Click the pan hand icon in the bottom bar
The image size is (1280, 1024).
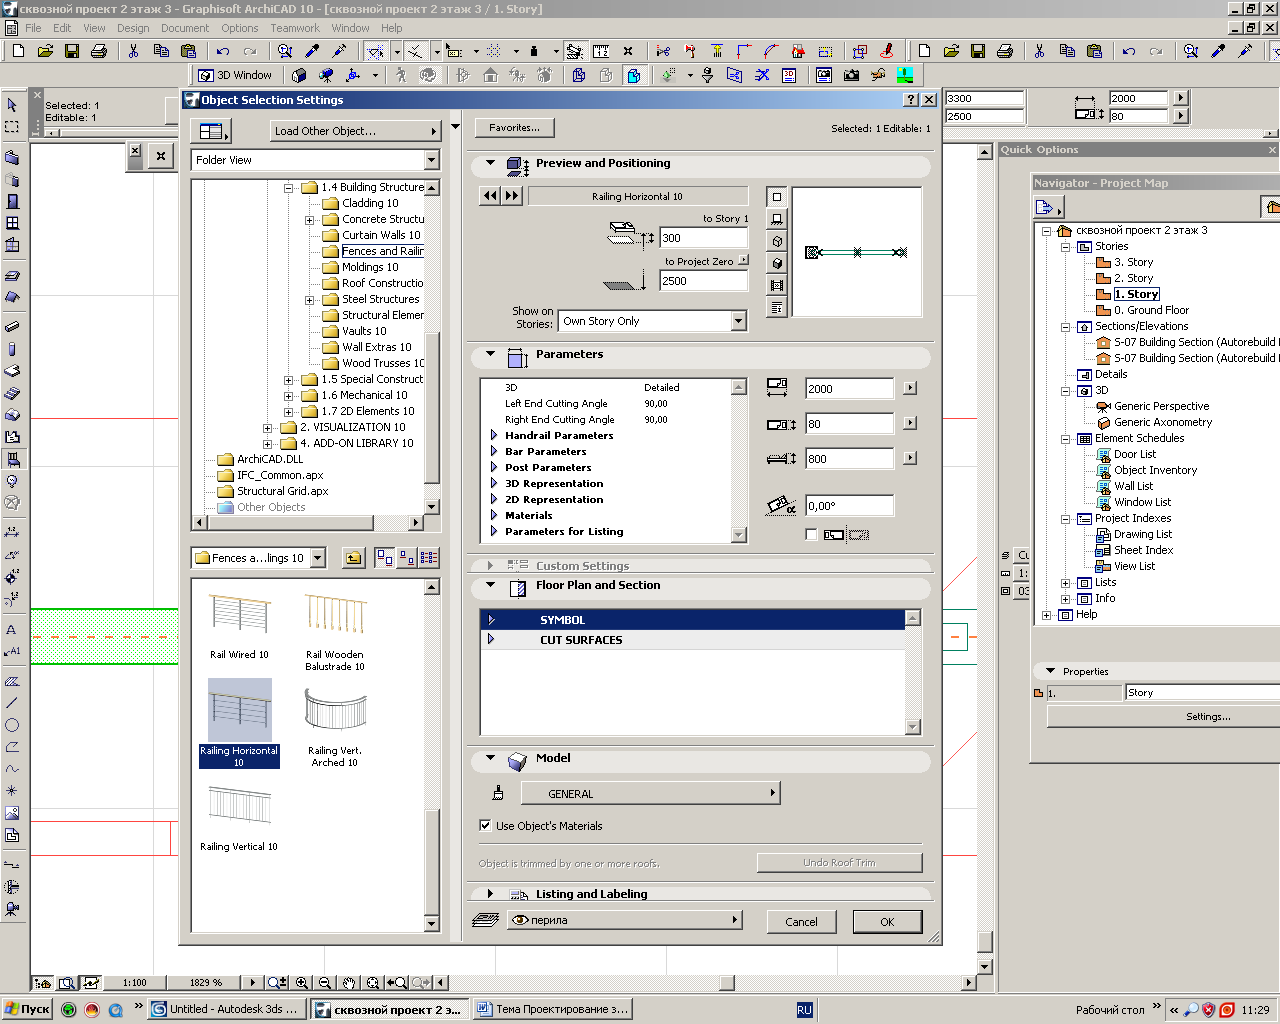349,983
